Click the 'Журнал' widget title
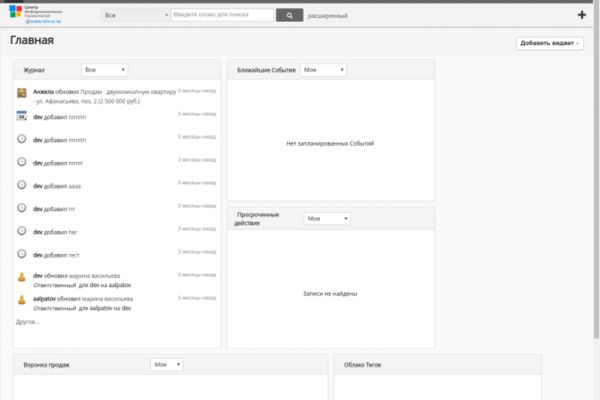 click(x=34, y=70)
